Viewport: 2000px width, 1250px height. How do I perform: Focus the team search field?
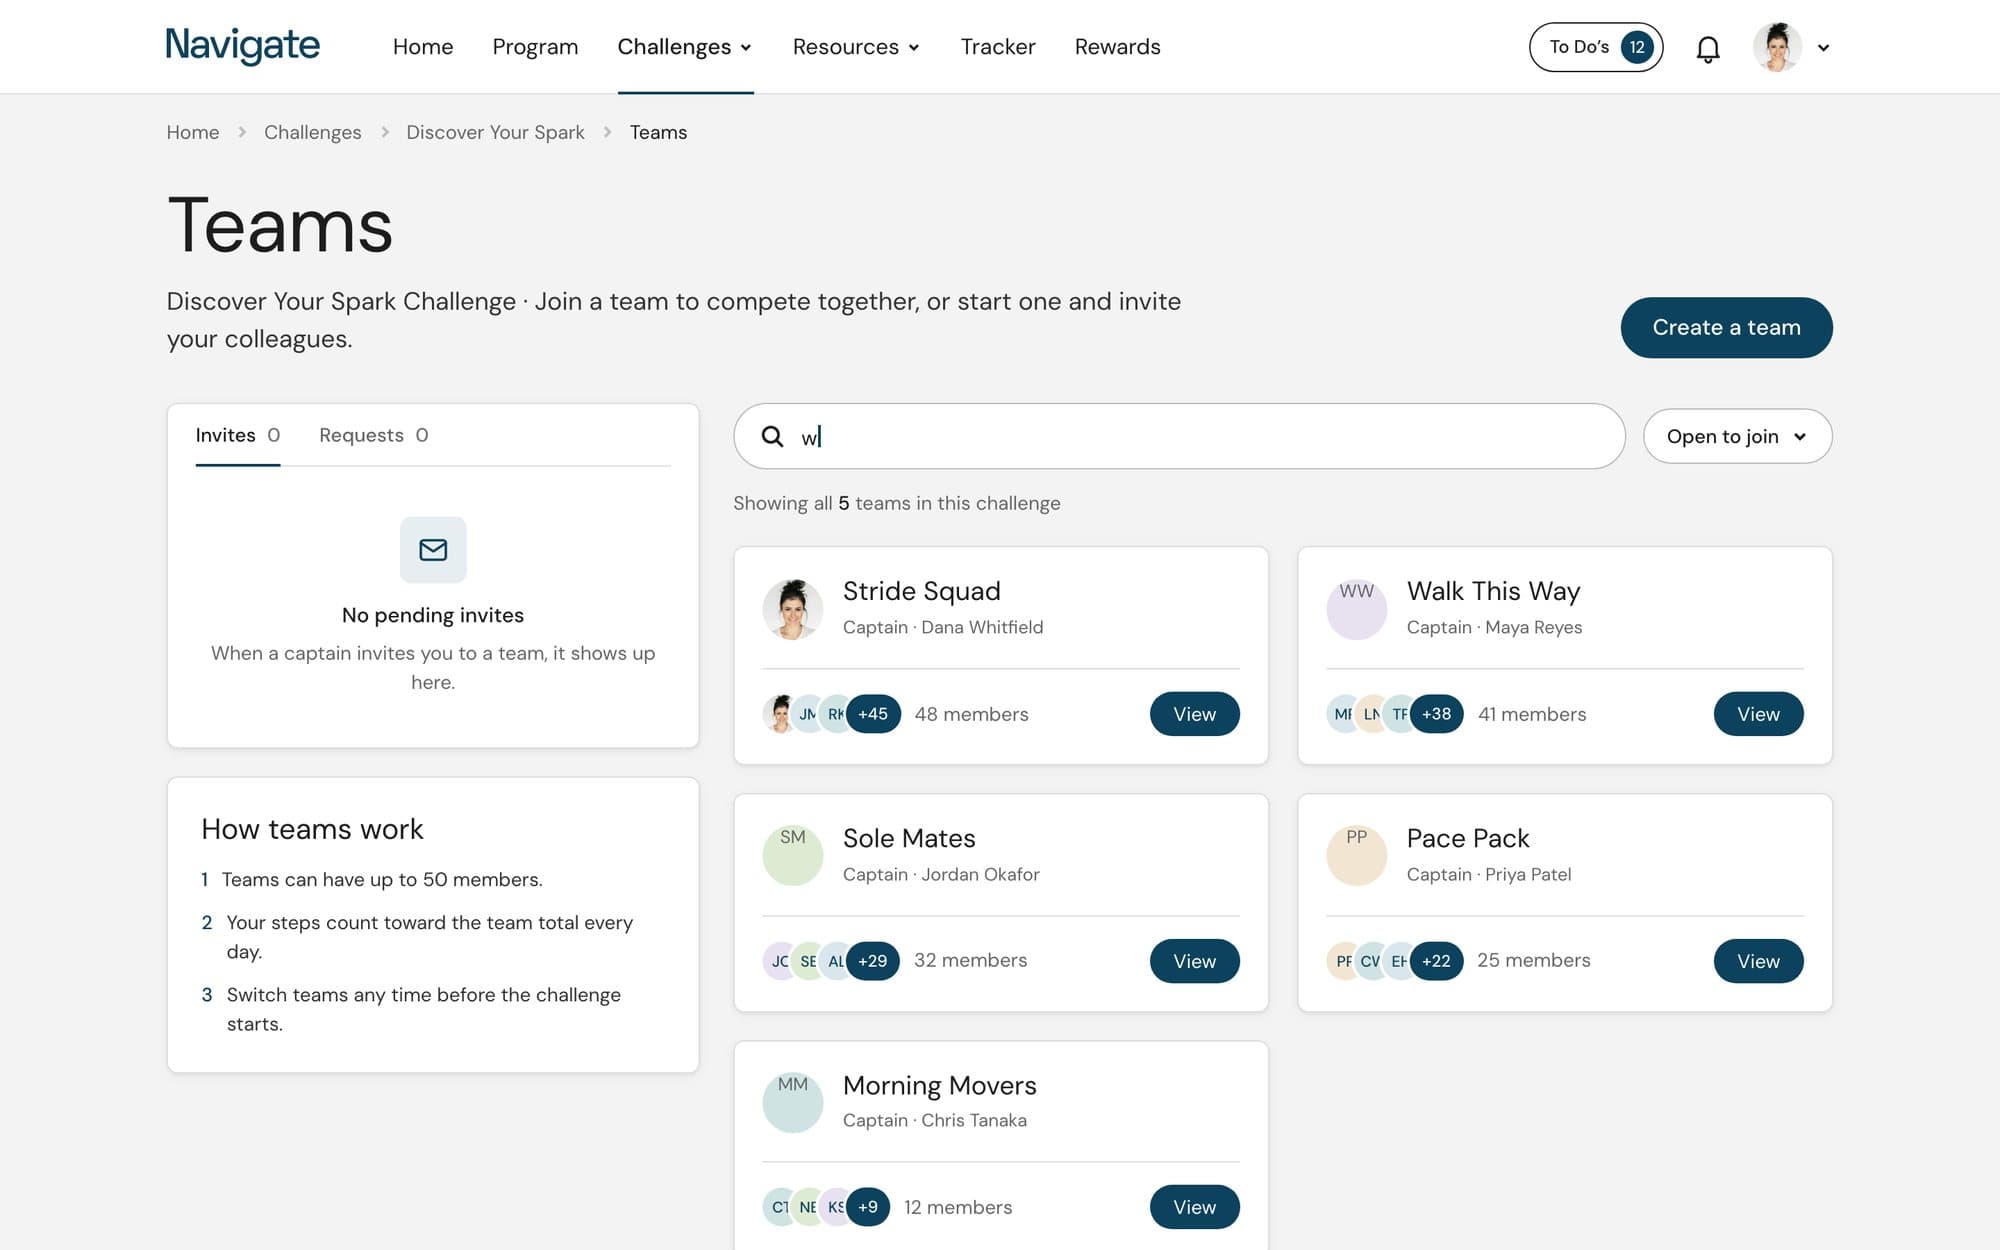click(1179, 436)
